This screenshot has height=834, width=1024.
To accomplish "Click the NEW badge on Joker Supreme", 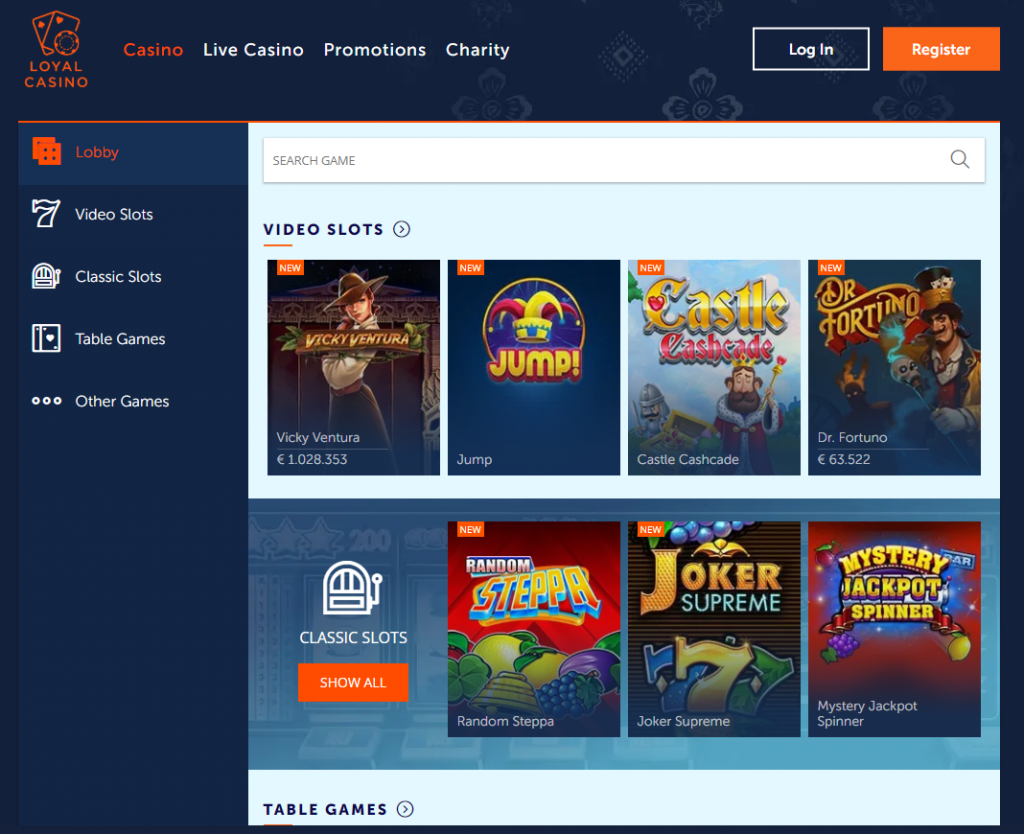I will point(650,530).
